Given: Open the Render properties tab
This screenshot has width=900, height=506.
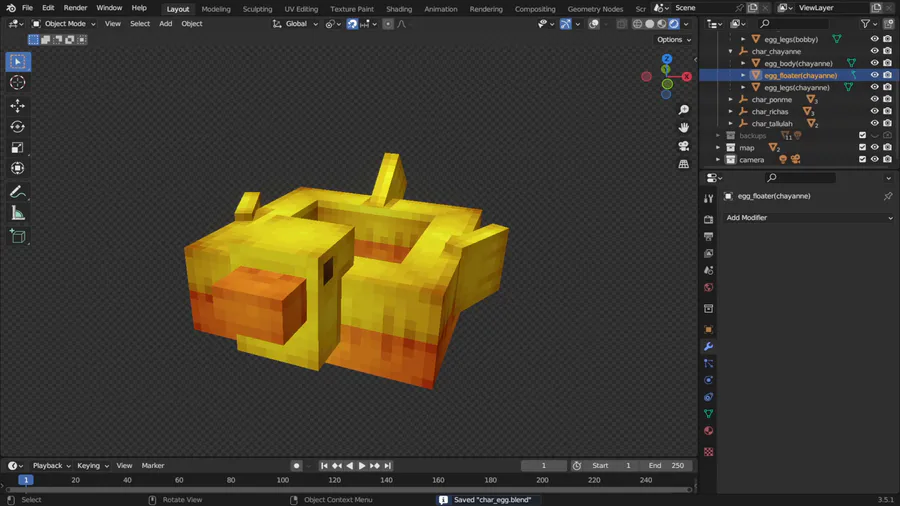Looking at the screenshot, I should pyautogui.click(x=708, y=220).
